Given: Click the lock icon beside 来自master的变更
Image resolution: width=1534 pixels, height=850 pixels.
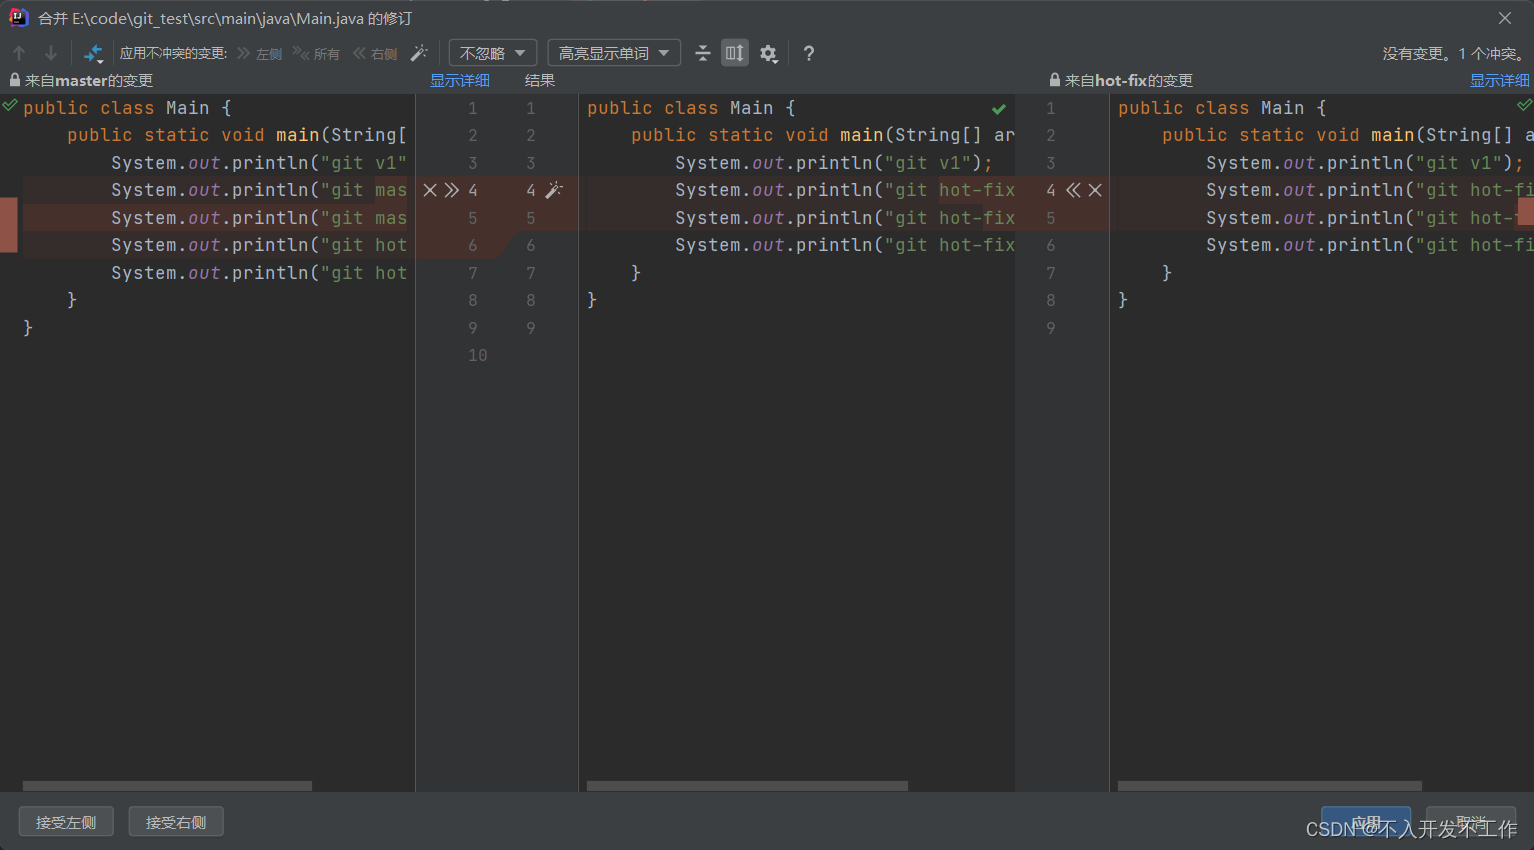Looking at the screenshot, I should pos(14,80).
